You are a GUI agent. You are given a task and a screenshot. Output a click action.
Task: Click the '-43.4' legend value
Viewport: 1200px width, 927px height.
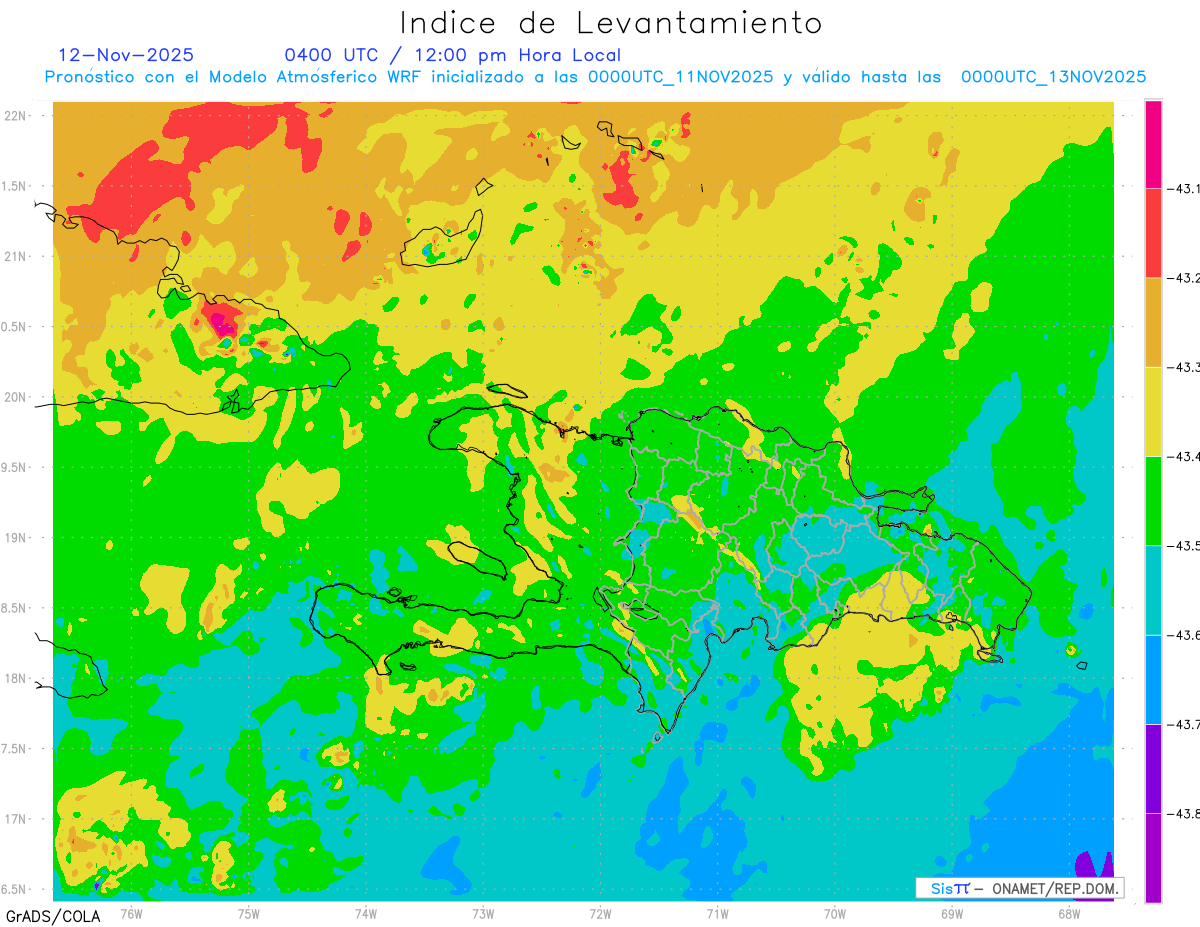(1184, 457)
